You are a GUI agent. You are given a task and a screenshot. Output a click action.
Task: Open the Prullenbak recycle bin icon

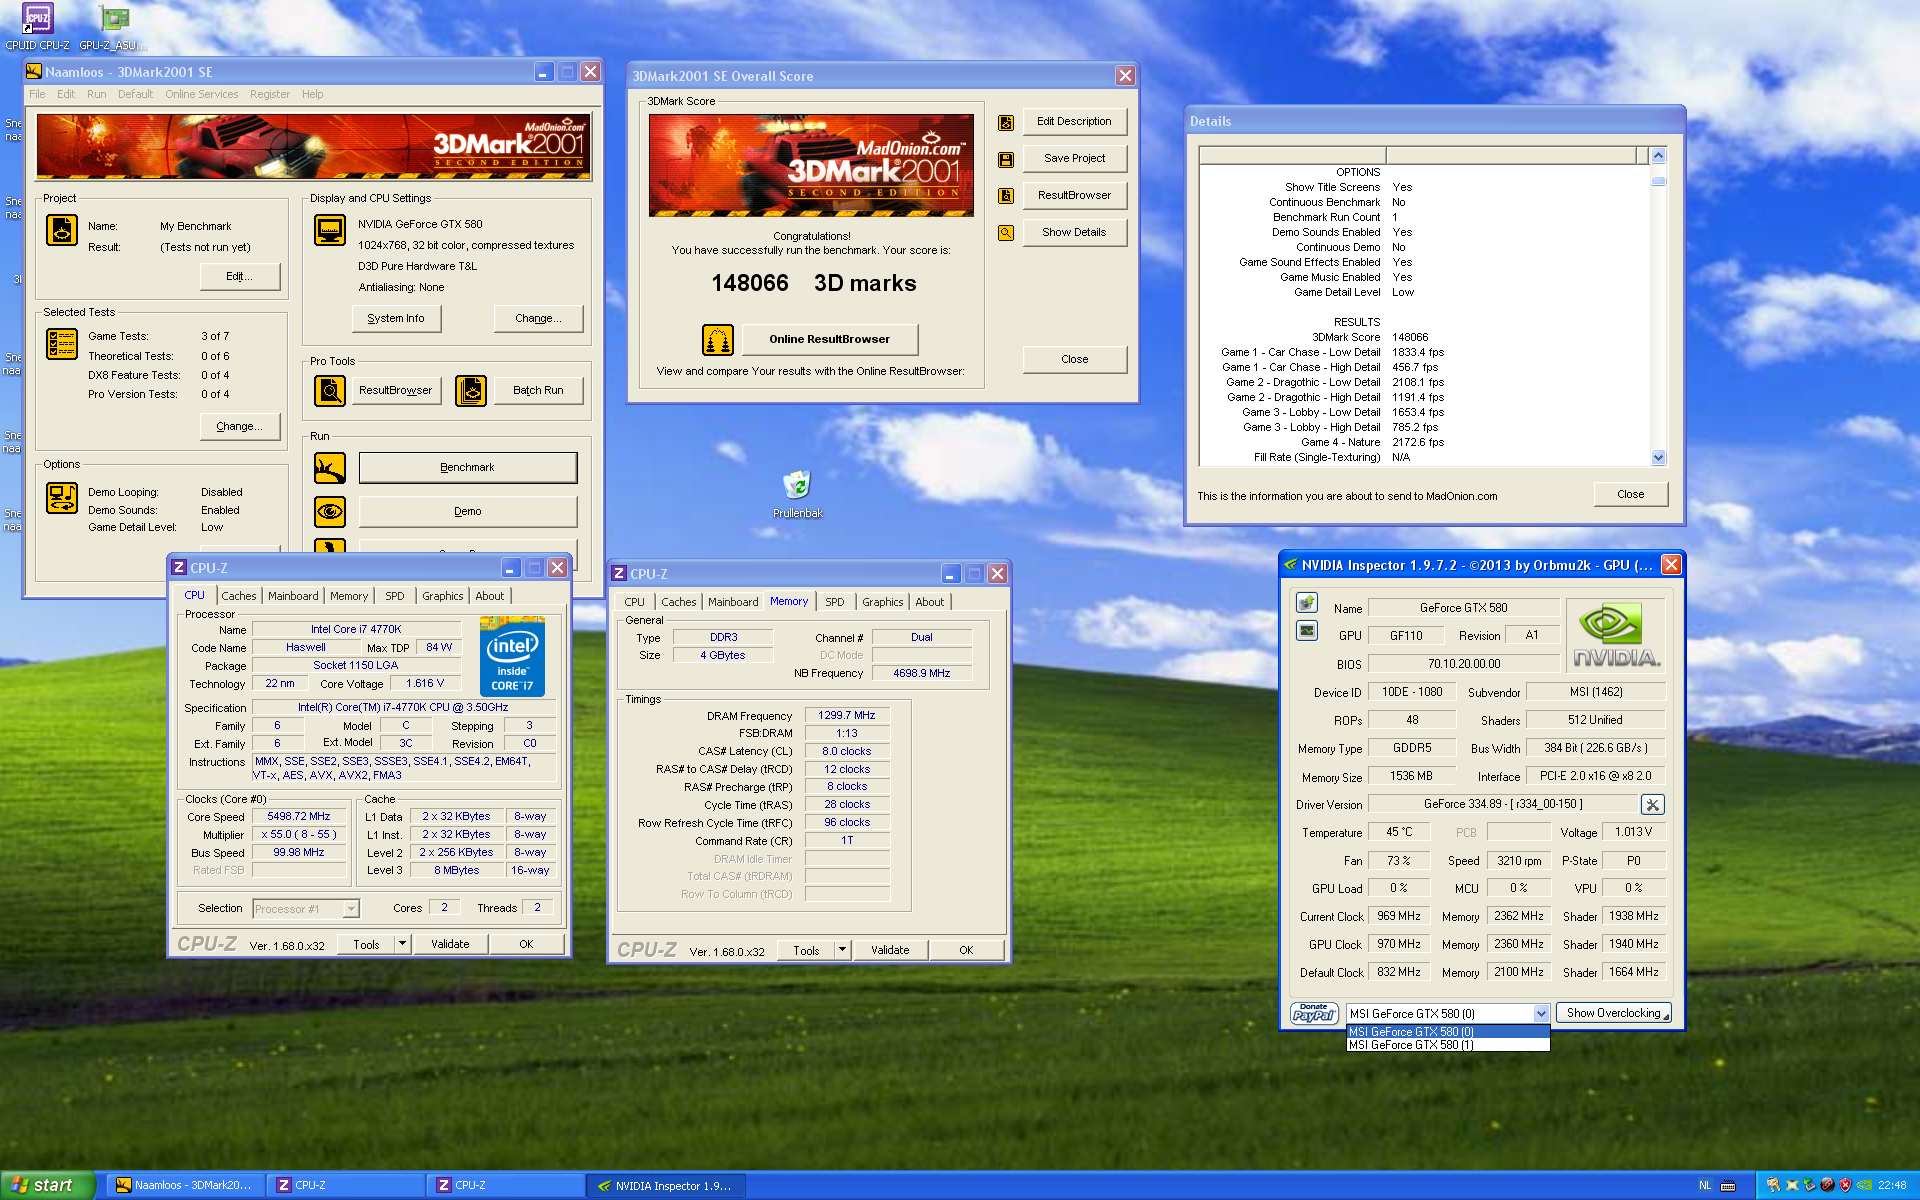click(x=797, y=494)
